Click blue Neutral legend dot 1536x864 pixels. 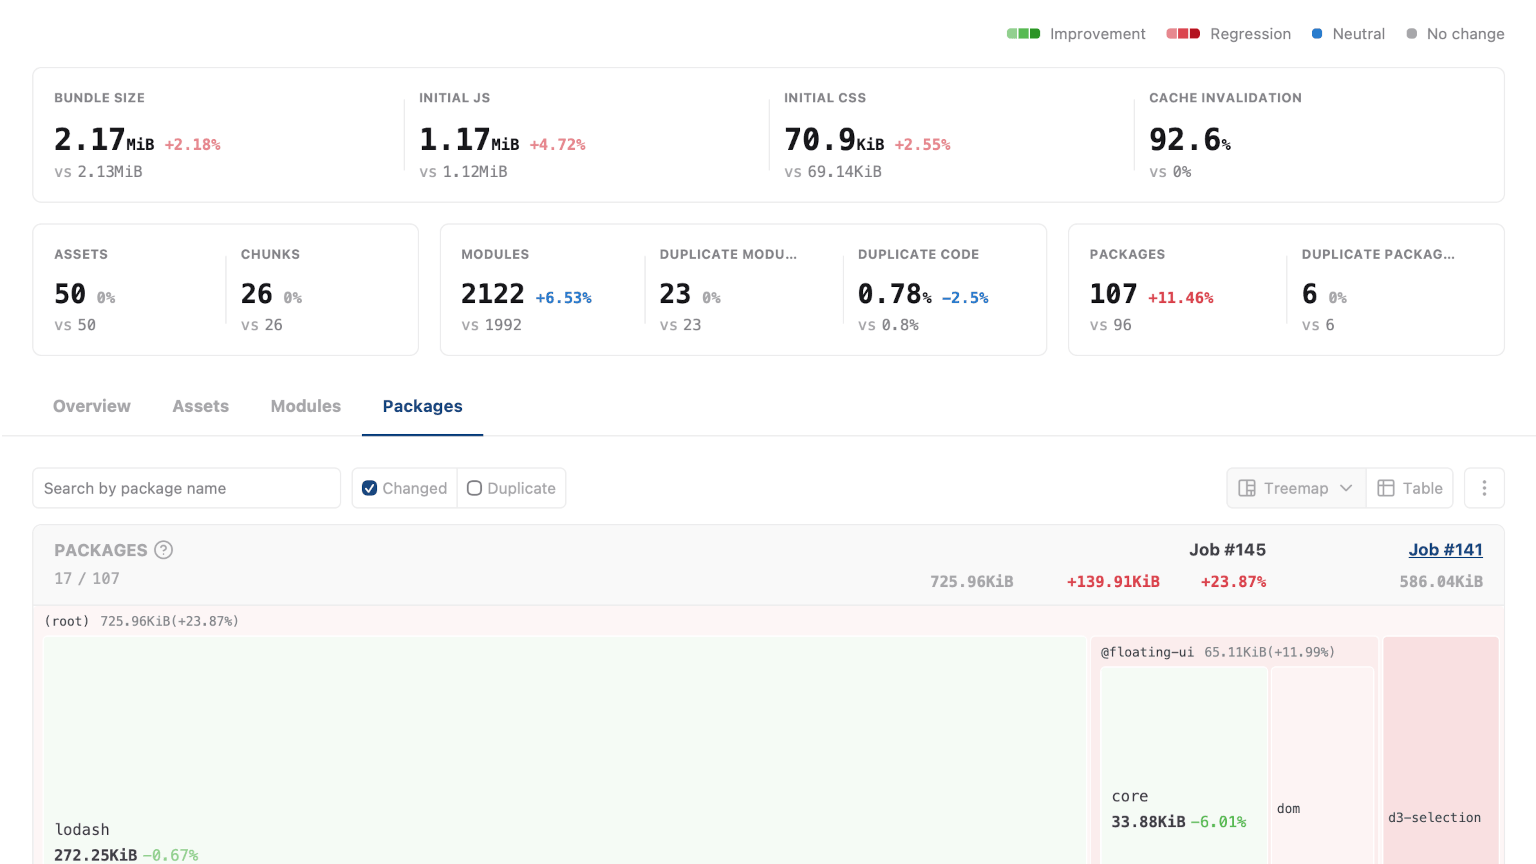[x=1317, y=34]
